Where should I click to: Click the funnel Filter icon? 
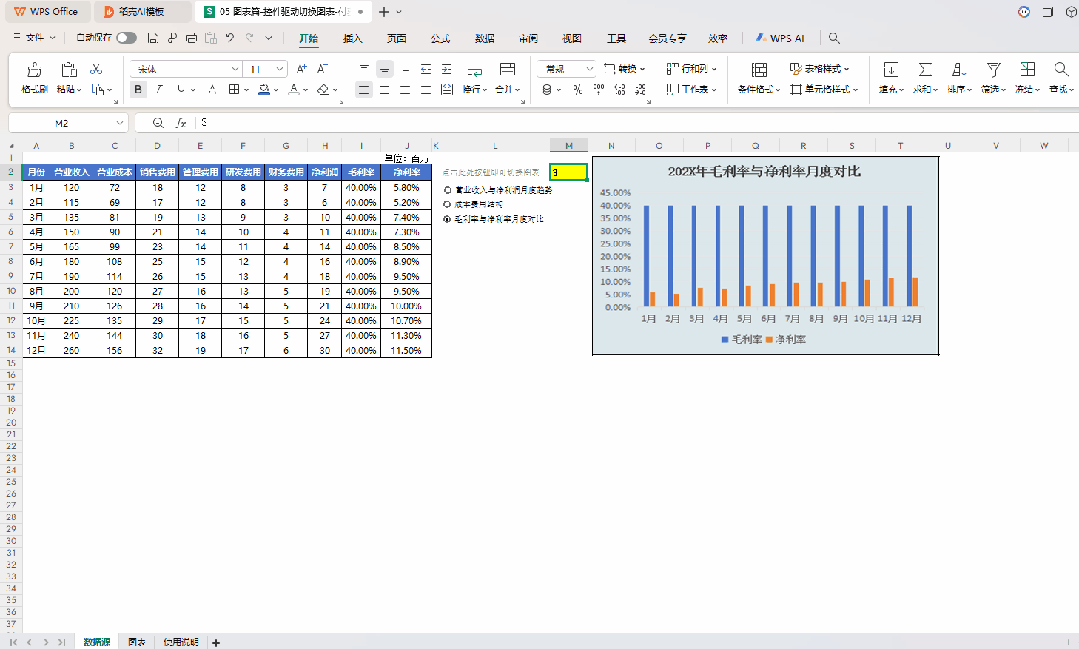tap(993, 70)
